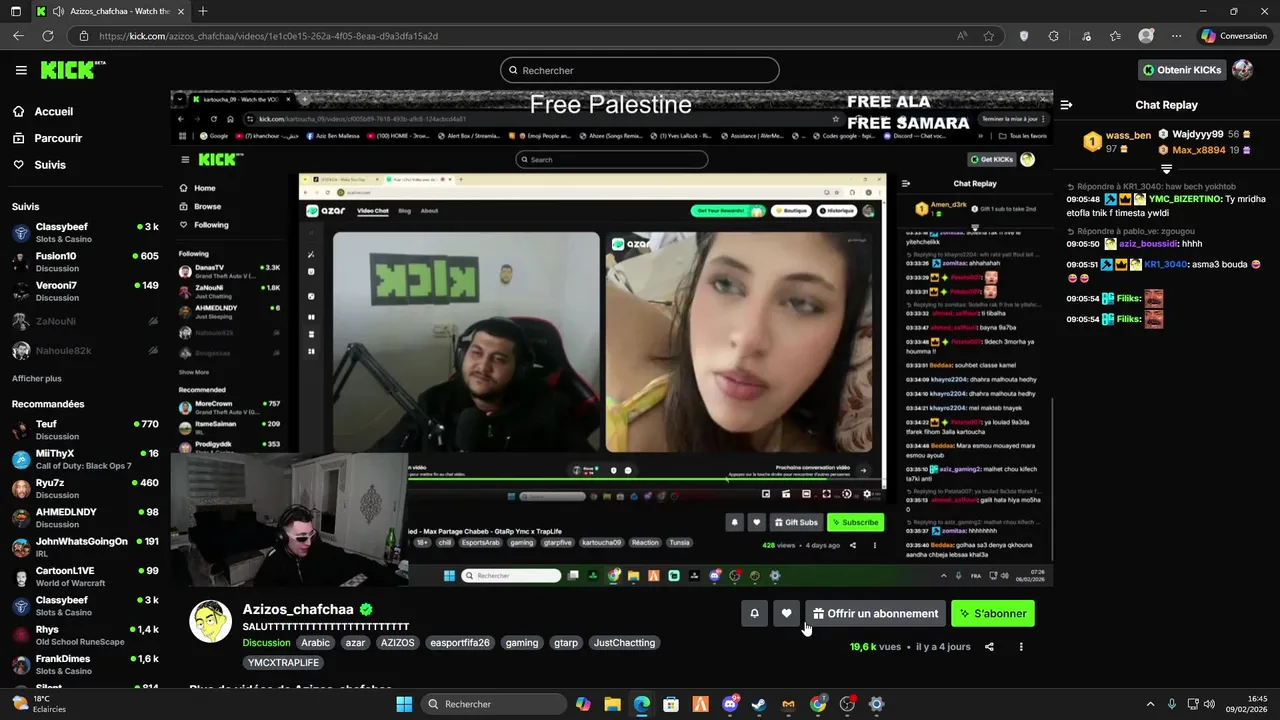Image resolution: width=1280 pixels, height=720 pixels.
Task: Open the Edge profile icon
Action: pyautogui.click(x=1146, y=36)
